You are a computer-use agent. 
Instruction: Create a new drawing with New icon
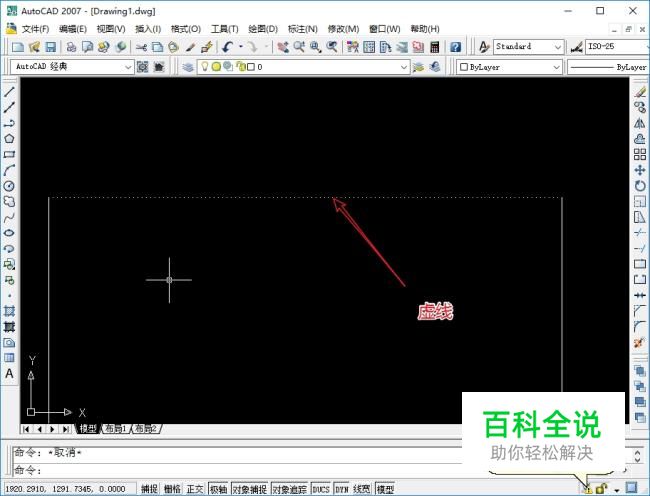[18, 47]
